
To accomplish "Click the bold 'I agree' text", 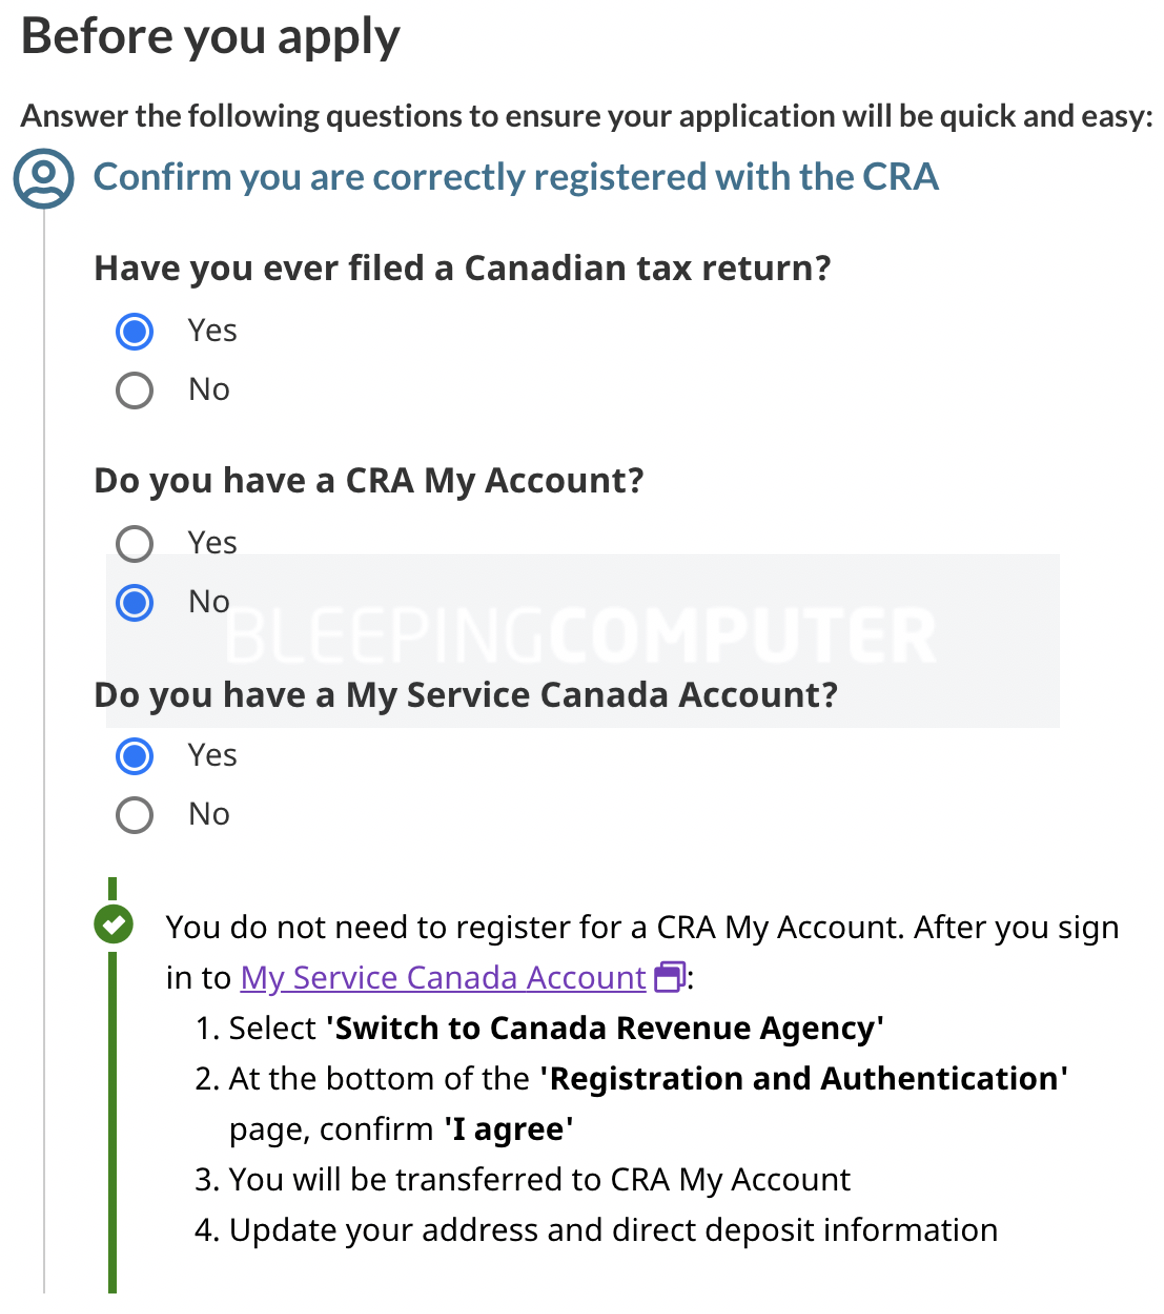I will [508, 1129].
